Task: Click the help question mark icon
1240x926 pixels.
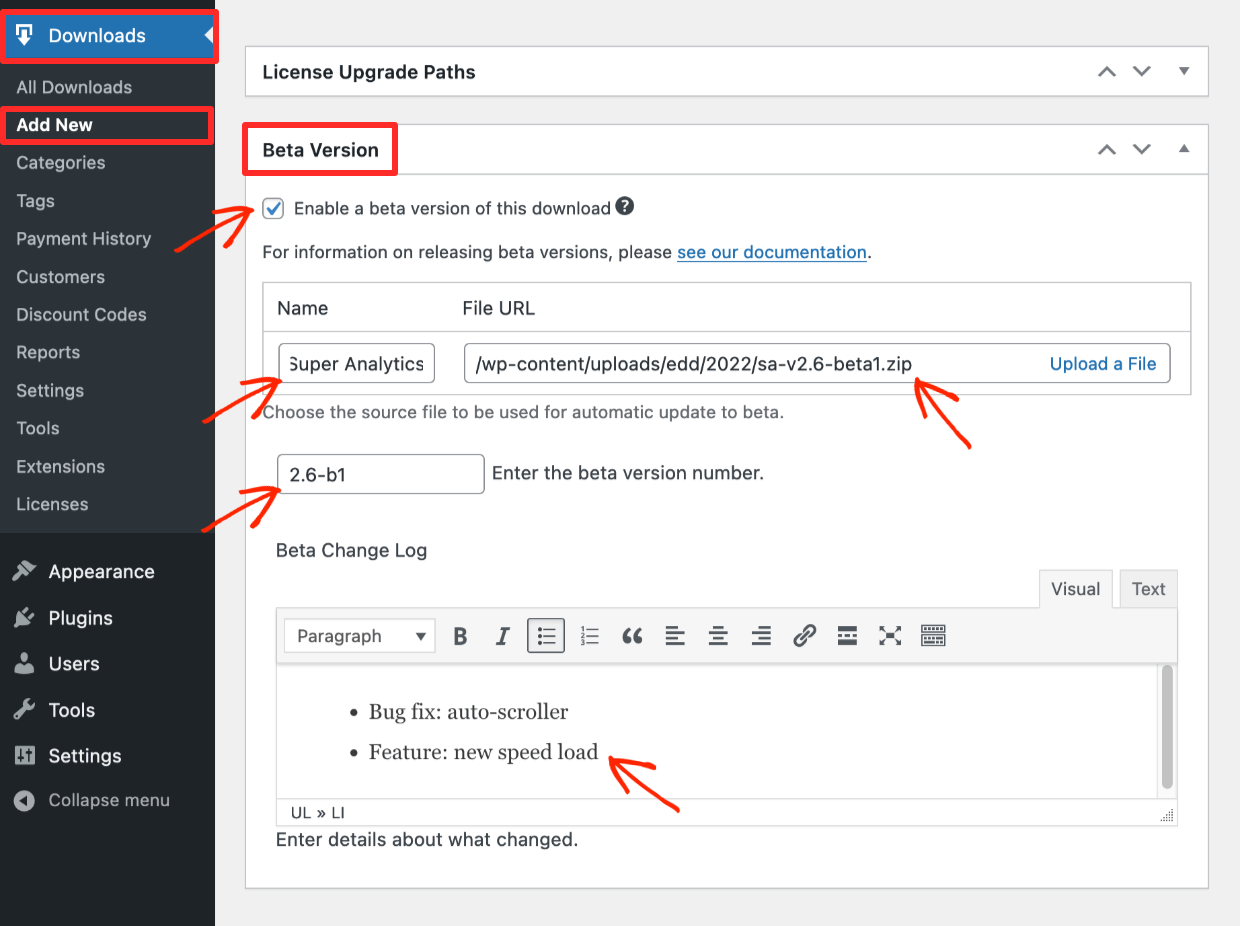Action: point(625,207)
